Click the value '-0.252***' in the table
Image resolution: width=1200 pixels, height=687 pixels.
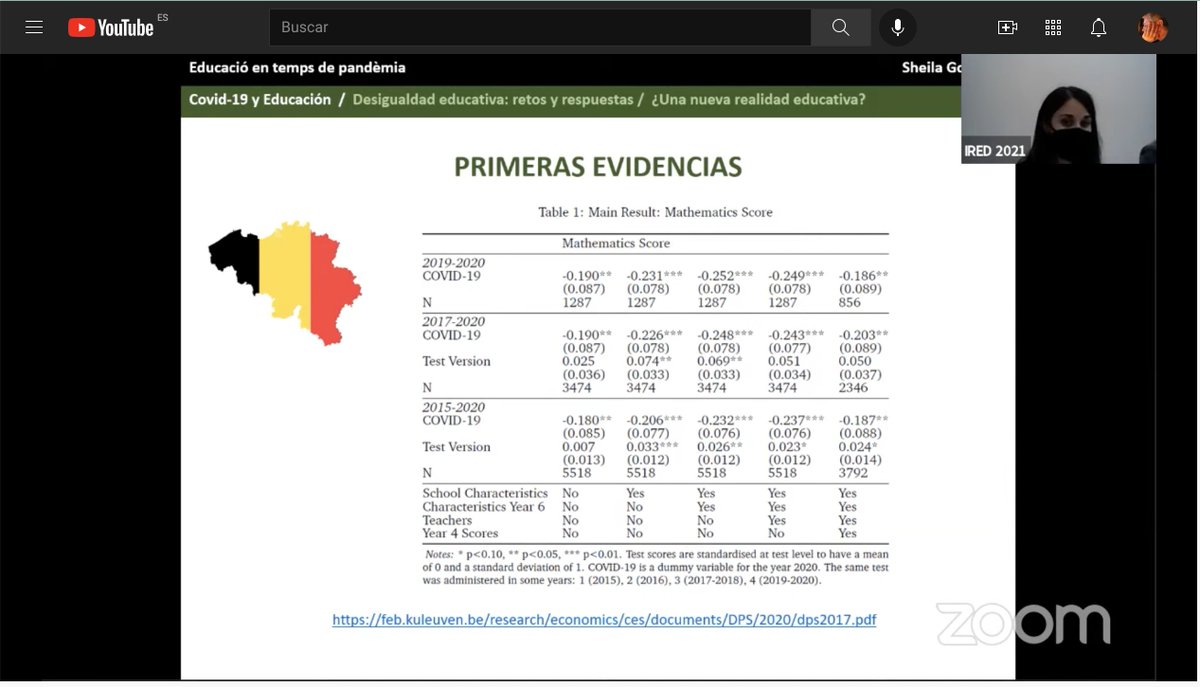click(725, 276)
